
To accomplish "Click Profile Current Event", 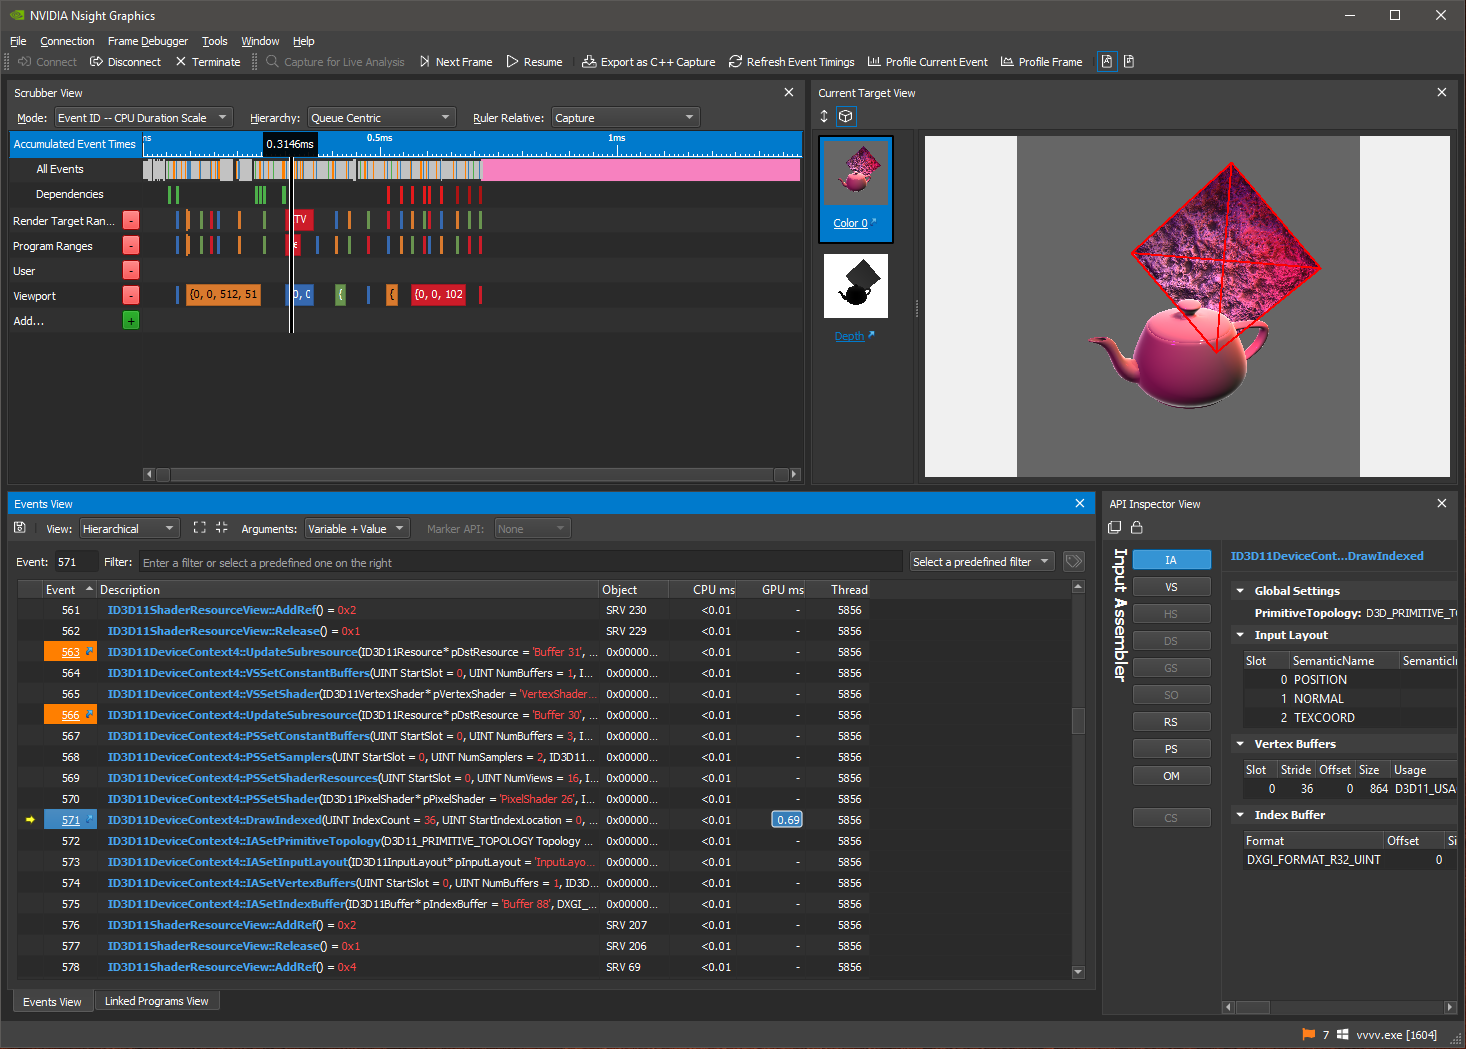I will pos(927,62).
